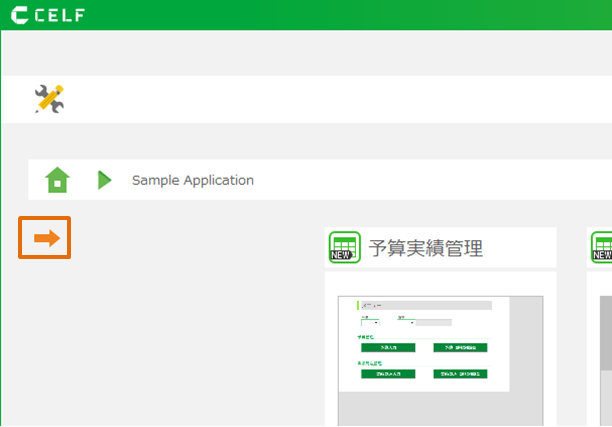Click the gray title bar inside the preview

point(425,305)
